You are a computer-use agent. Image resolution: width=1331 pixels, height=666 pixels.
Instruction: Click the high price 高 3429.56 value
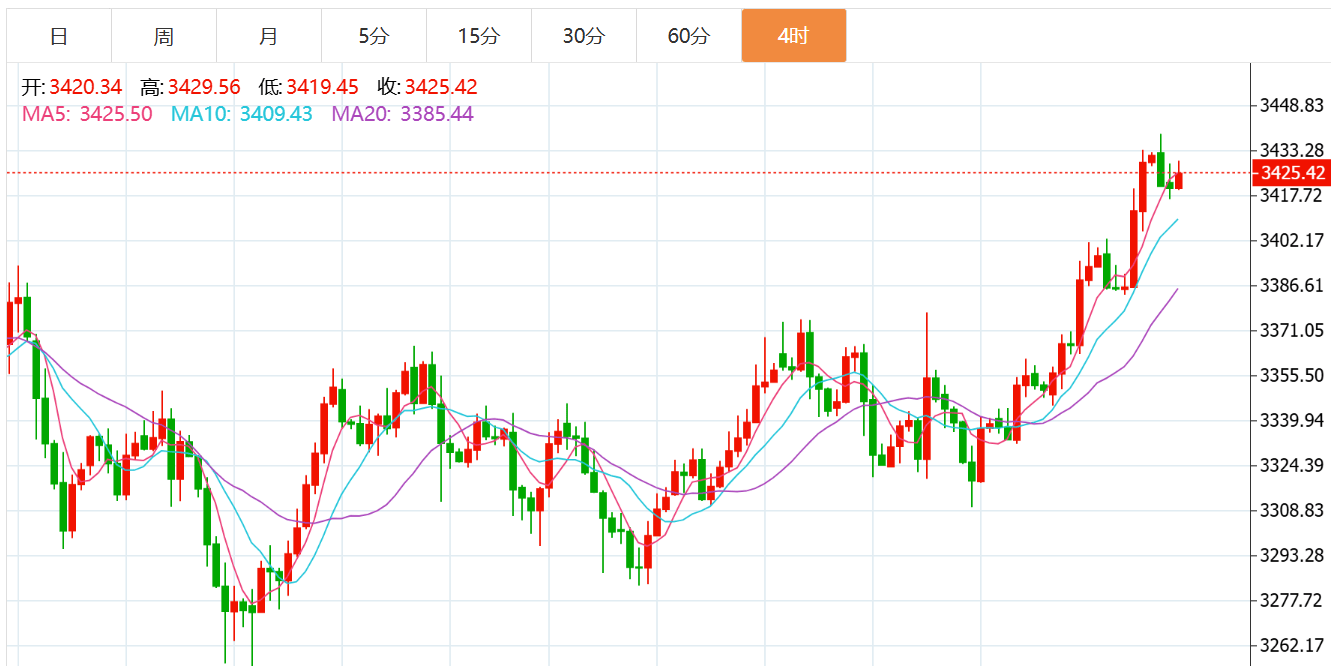coord(203,88)
